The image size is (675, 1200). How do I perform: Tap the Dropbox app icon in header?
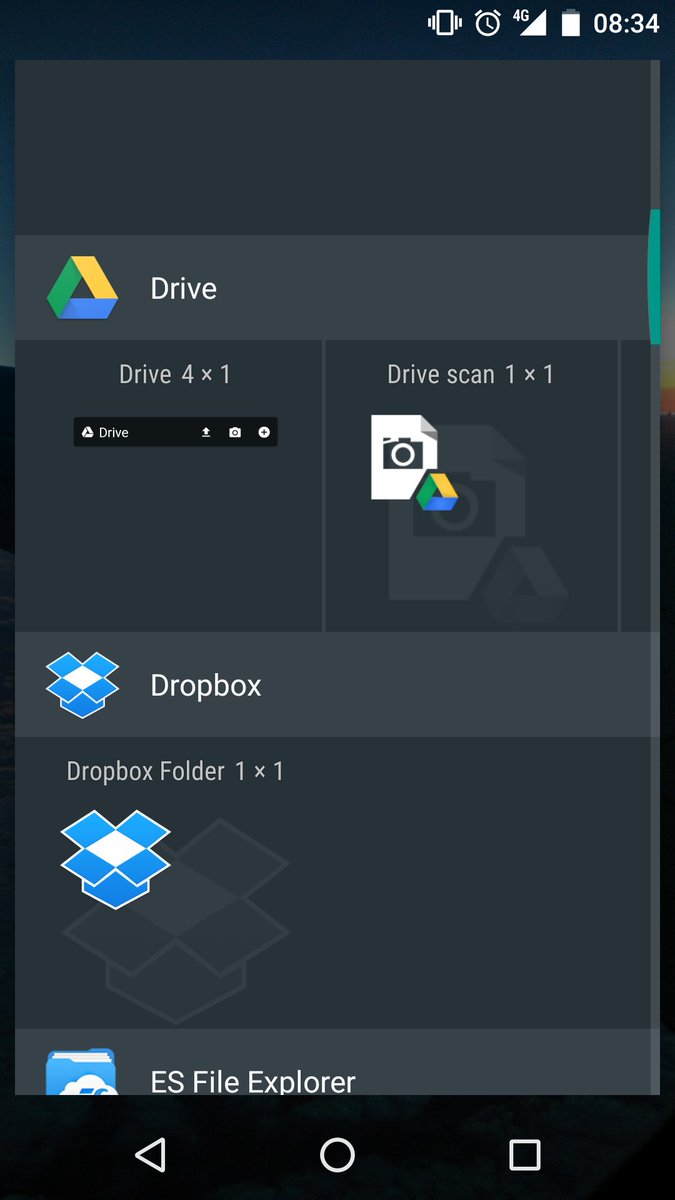pos(83,685)
